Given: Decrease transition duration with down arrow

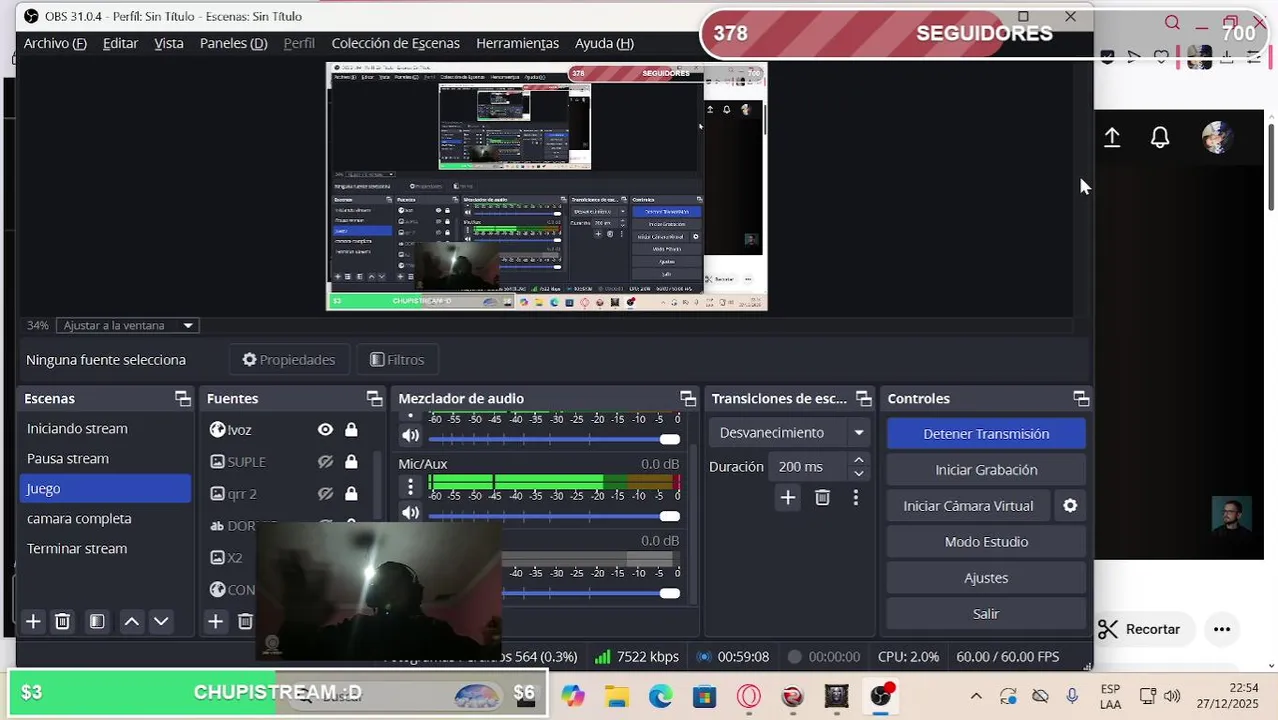Looking at the screenshot, I should point(858,474).
